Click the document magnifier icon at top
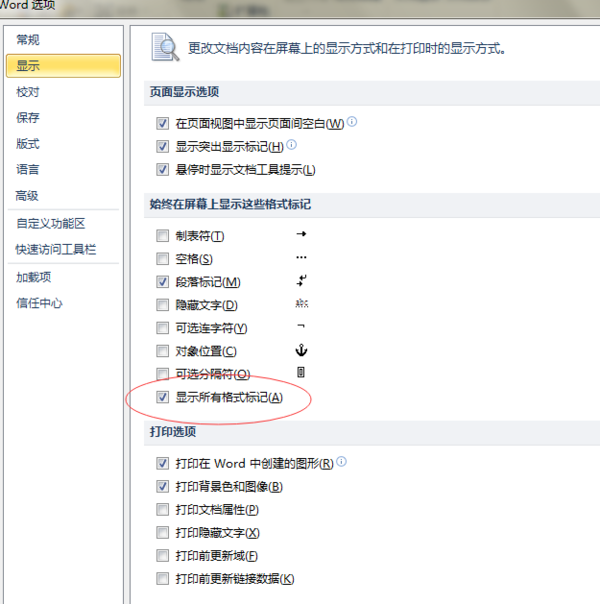The height and width of the screenshot is (604, 600). pos(165,47)
